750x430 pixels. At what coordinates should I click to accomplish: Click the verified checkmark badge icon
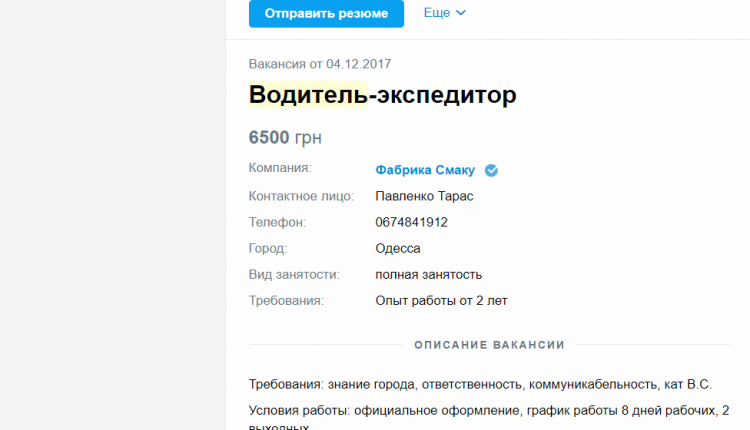pos(491,170)
